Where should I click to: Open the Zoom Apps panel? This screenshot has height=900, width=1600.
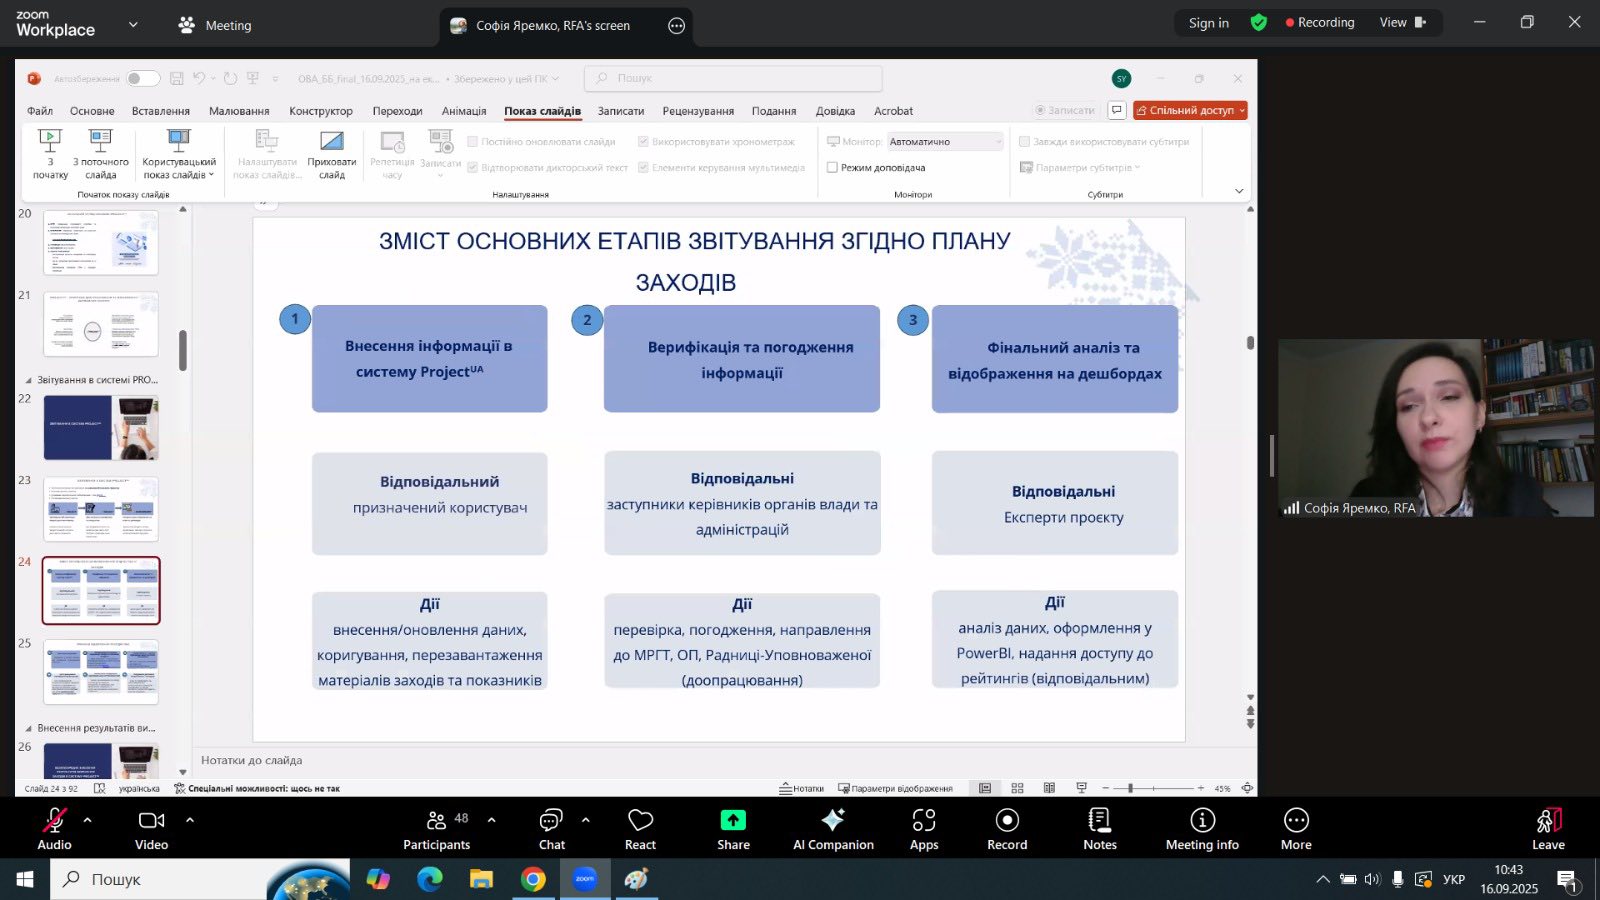click(924, 829)
